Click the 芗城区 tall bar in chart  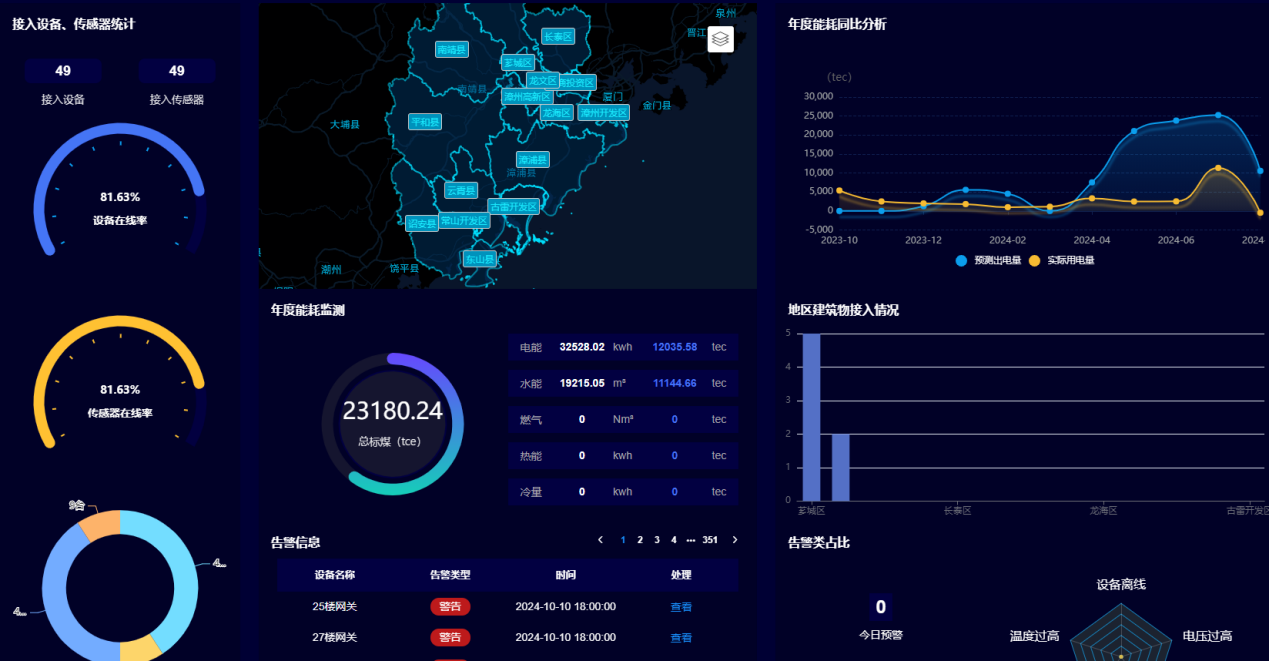point(811,417)
